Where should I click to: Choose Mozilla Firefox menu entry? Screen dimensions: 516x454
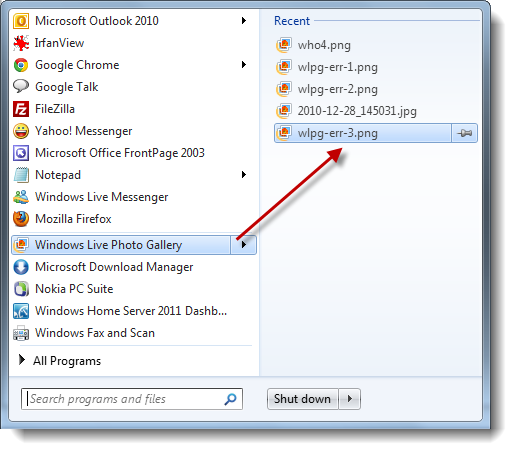tap(134, 219)
